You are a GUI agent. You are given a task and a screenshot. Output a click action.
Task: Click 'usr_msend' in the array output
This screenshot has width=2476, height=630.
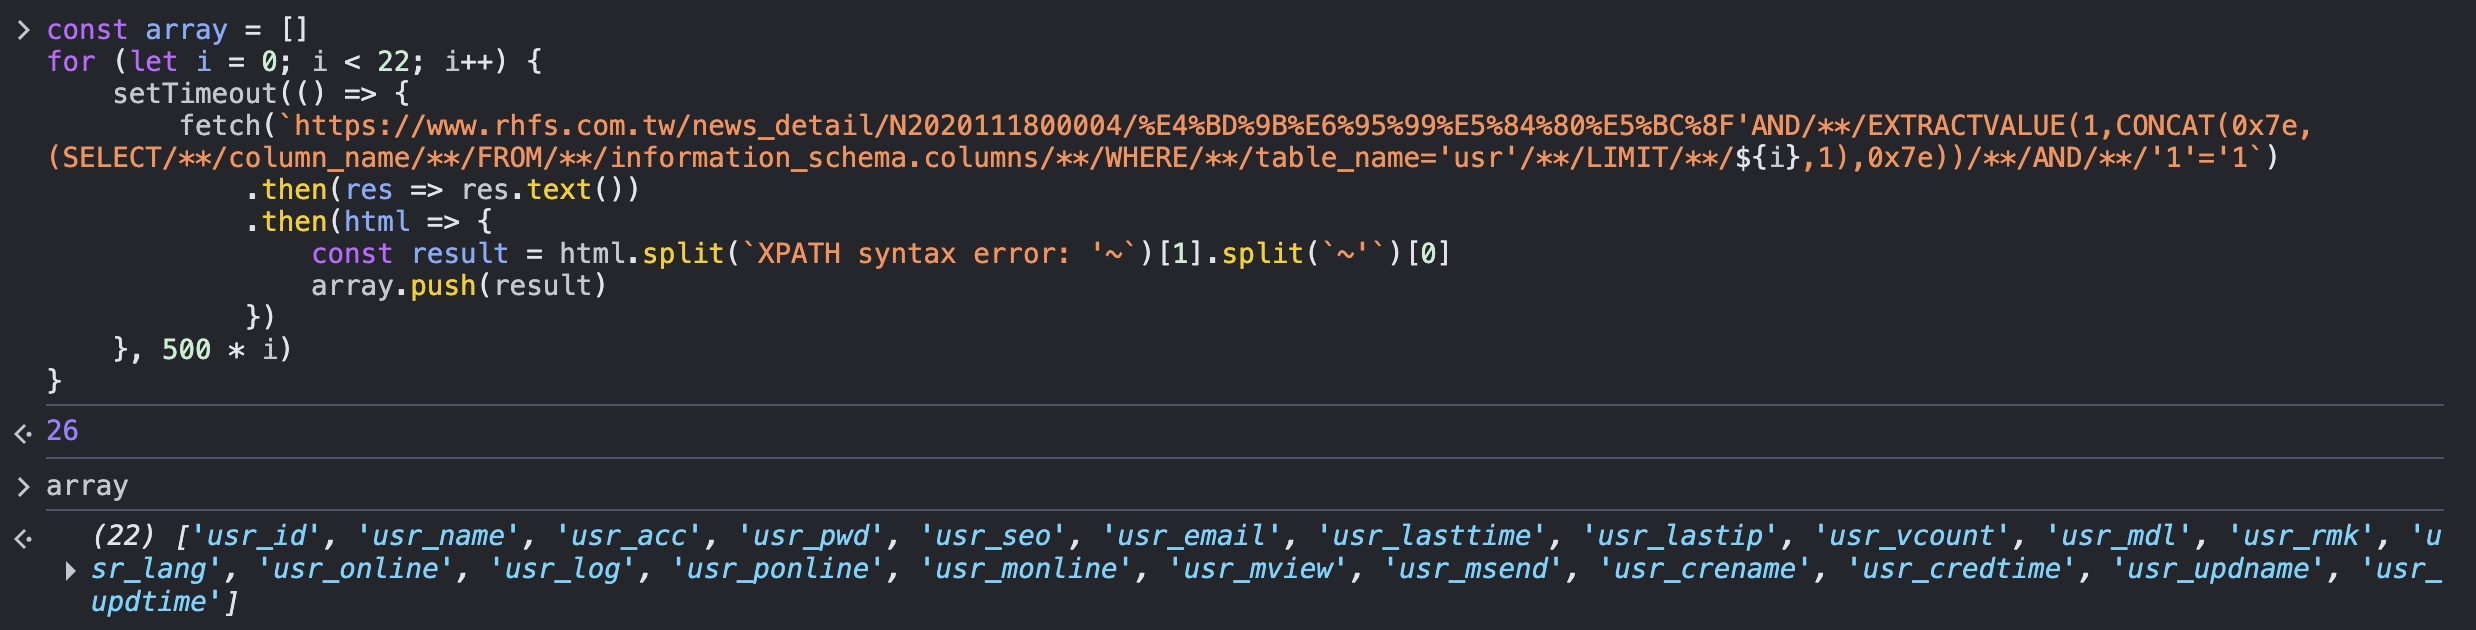(x=1473, y=569)
